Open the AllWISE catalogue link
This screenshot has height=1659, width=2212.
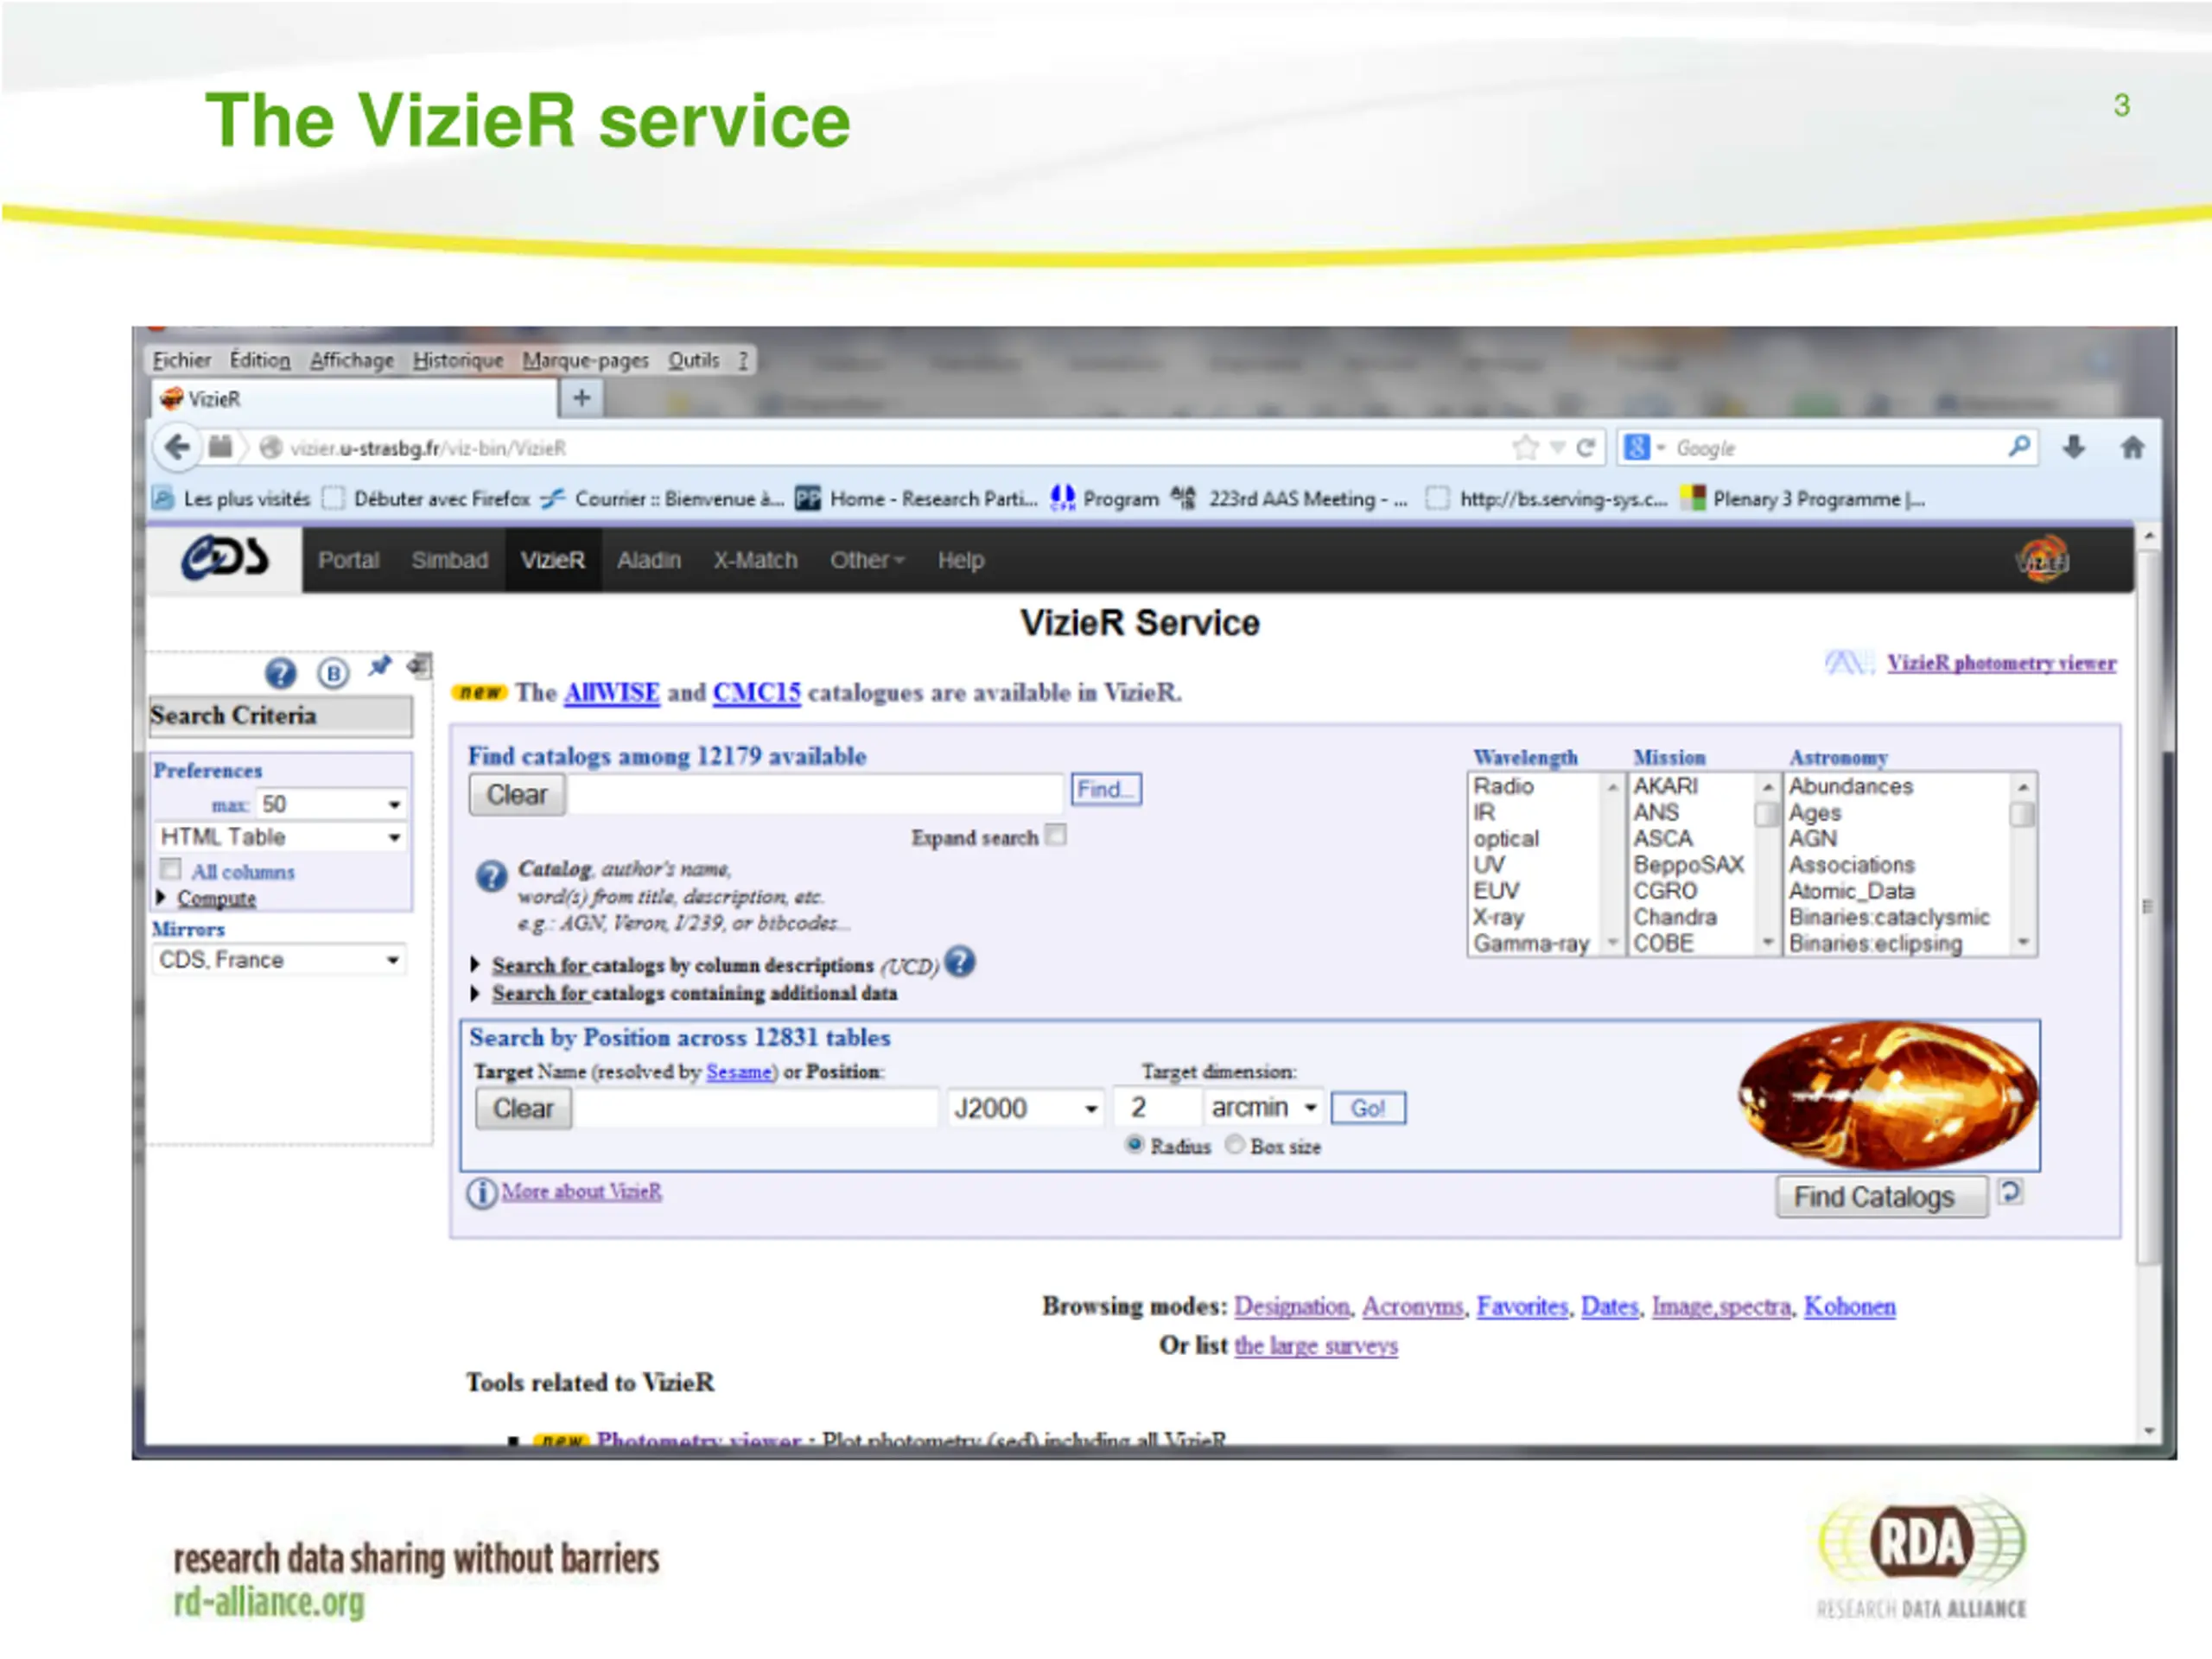pos(611,692)
